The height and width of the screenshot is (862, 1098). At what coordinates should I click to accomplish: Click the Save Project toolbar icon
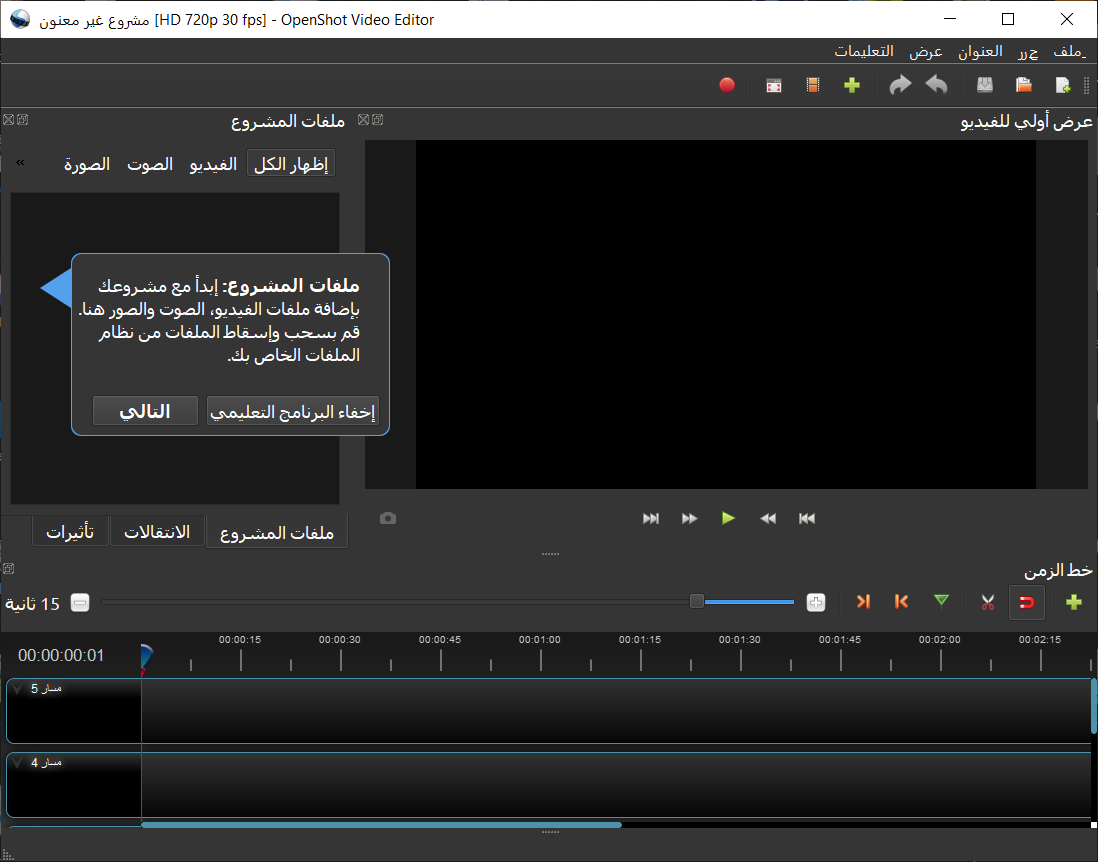(985, 85)
